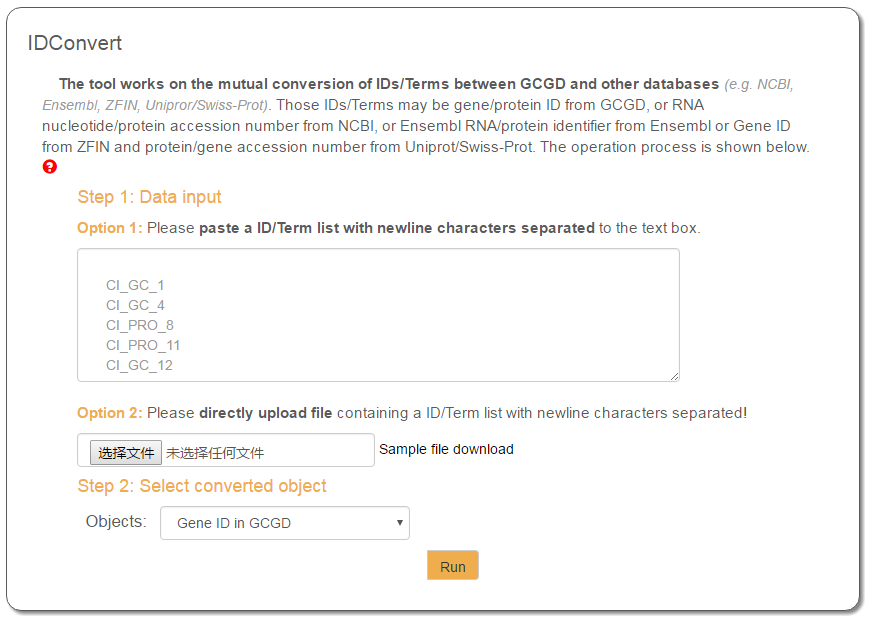Image resolution: width=870 pixels, height=619 pixels.
Task: Open the Objects dropdown showing Gene ID in GCGD
Action: coord(284,523)
